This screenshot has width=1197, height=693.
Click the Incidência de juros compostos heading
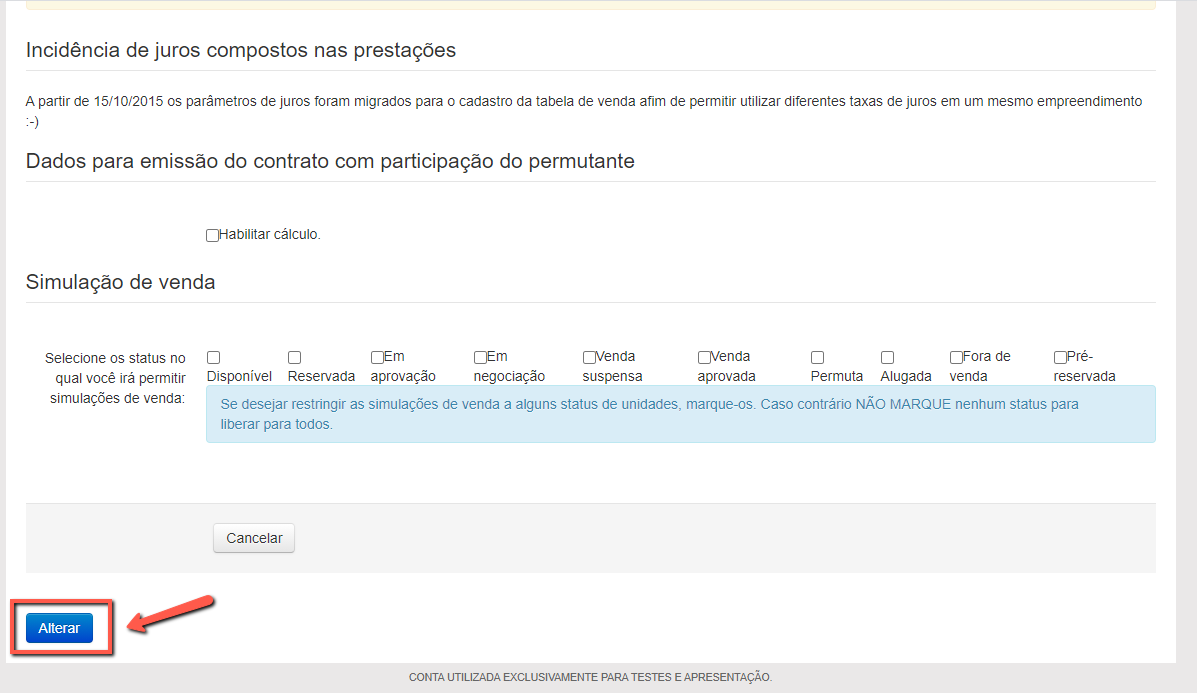(x=241, y=50)
